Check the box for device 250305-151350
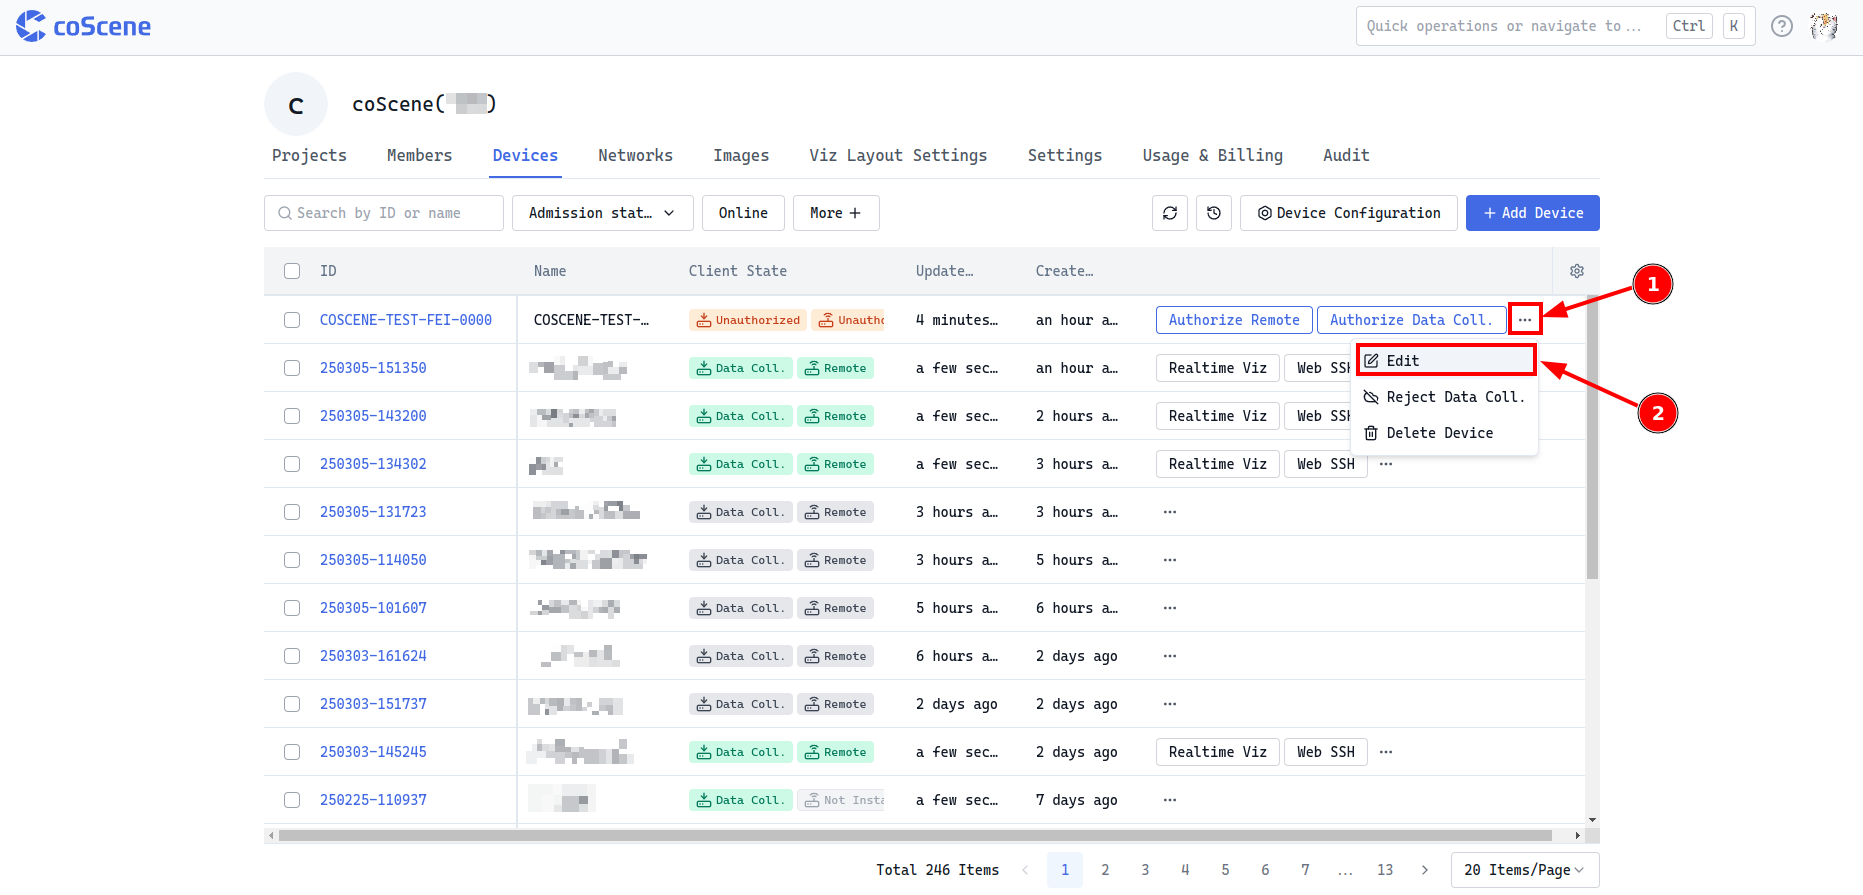 pyautogui.click(x=292, y=368)
